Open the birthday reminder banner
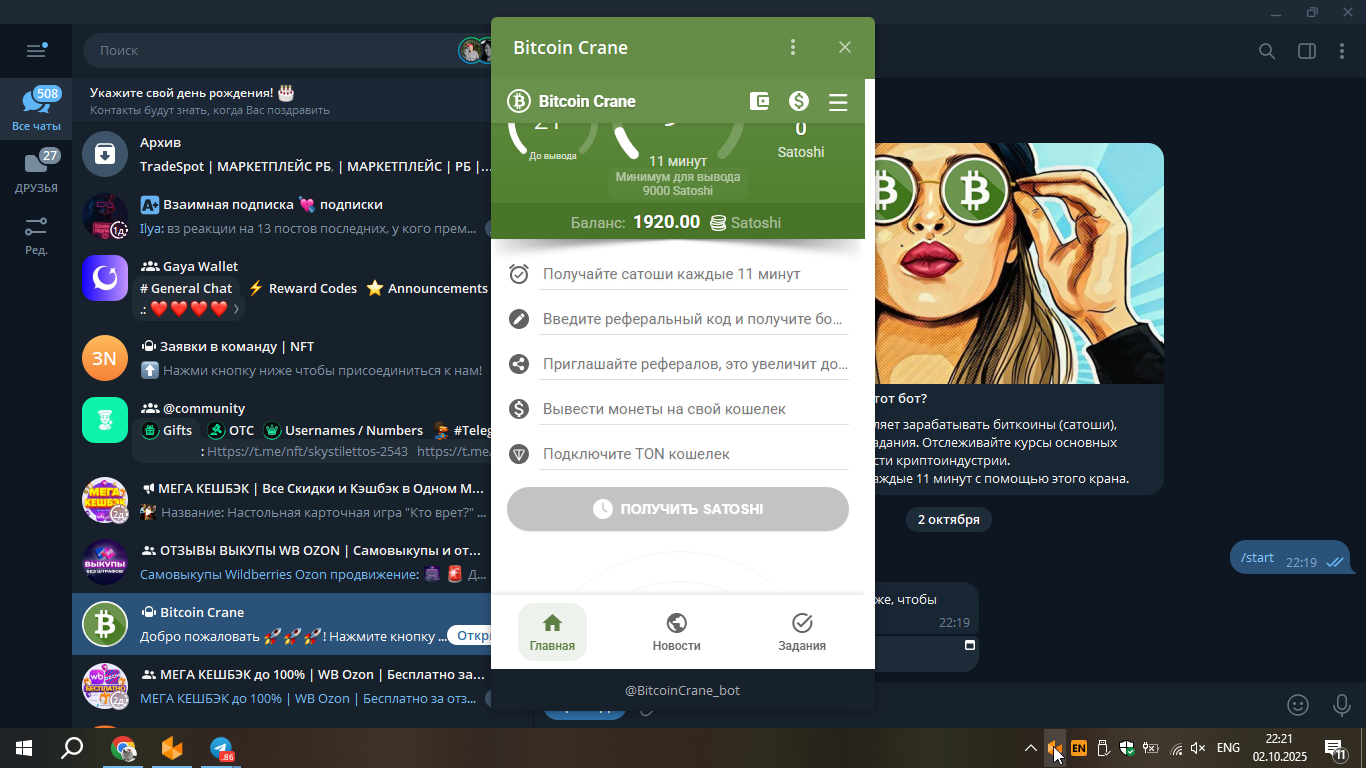The height and width of the screenshot is (768, 1366). [x=282, y=100]
